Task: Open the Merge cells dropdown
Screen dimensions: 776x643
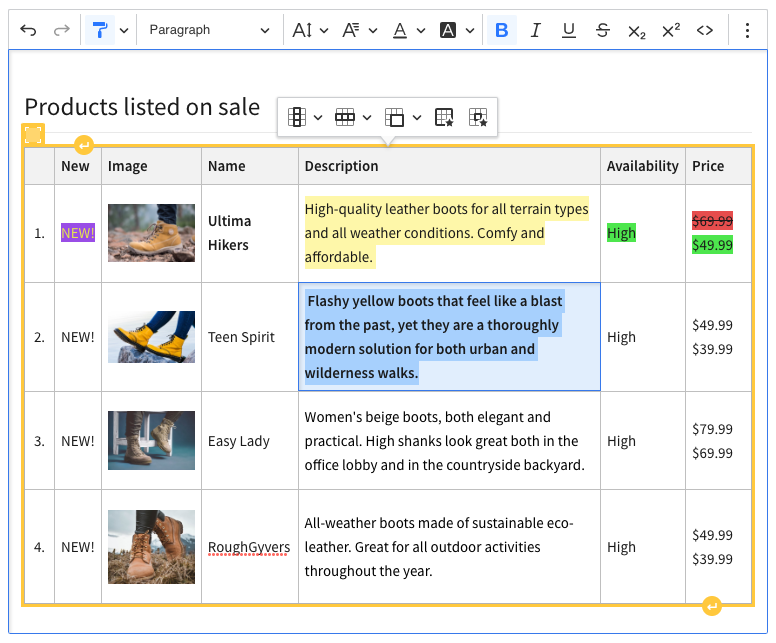Action: tap(403, 117)
